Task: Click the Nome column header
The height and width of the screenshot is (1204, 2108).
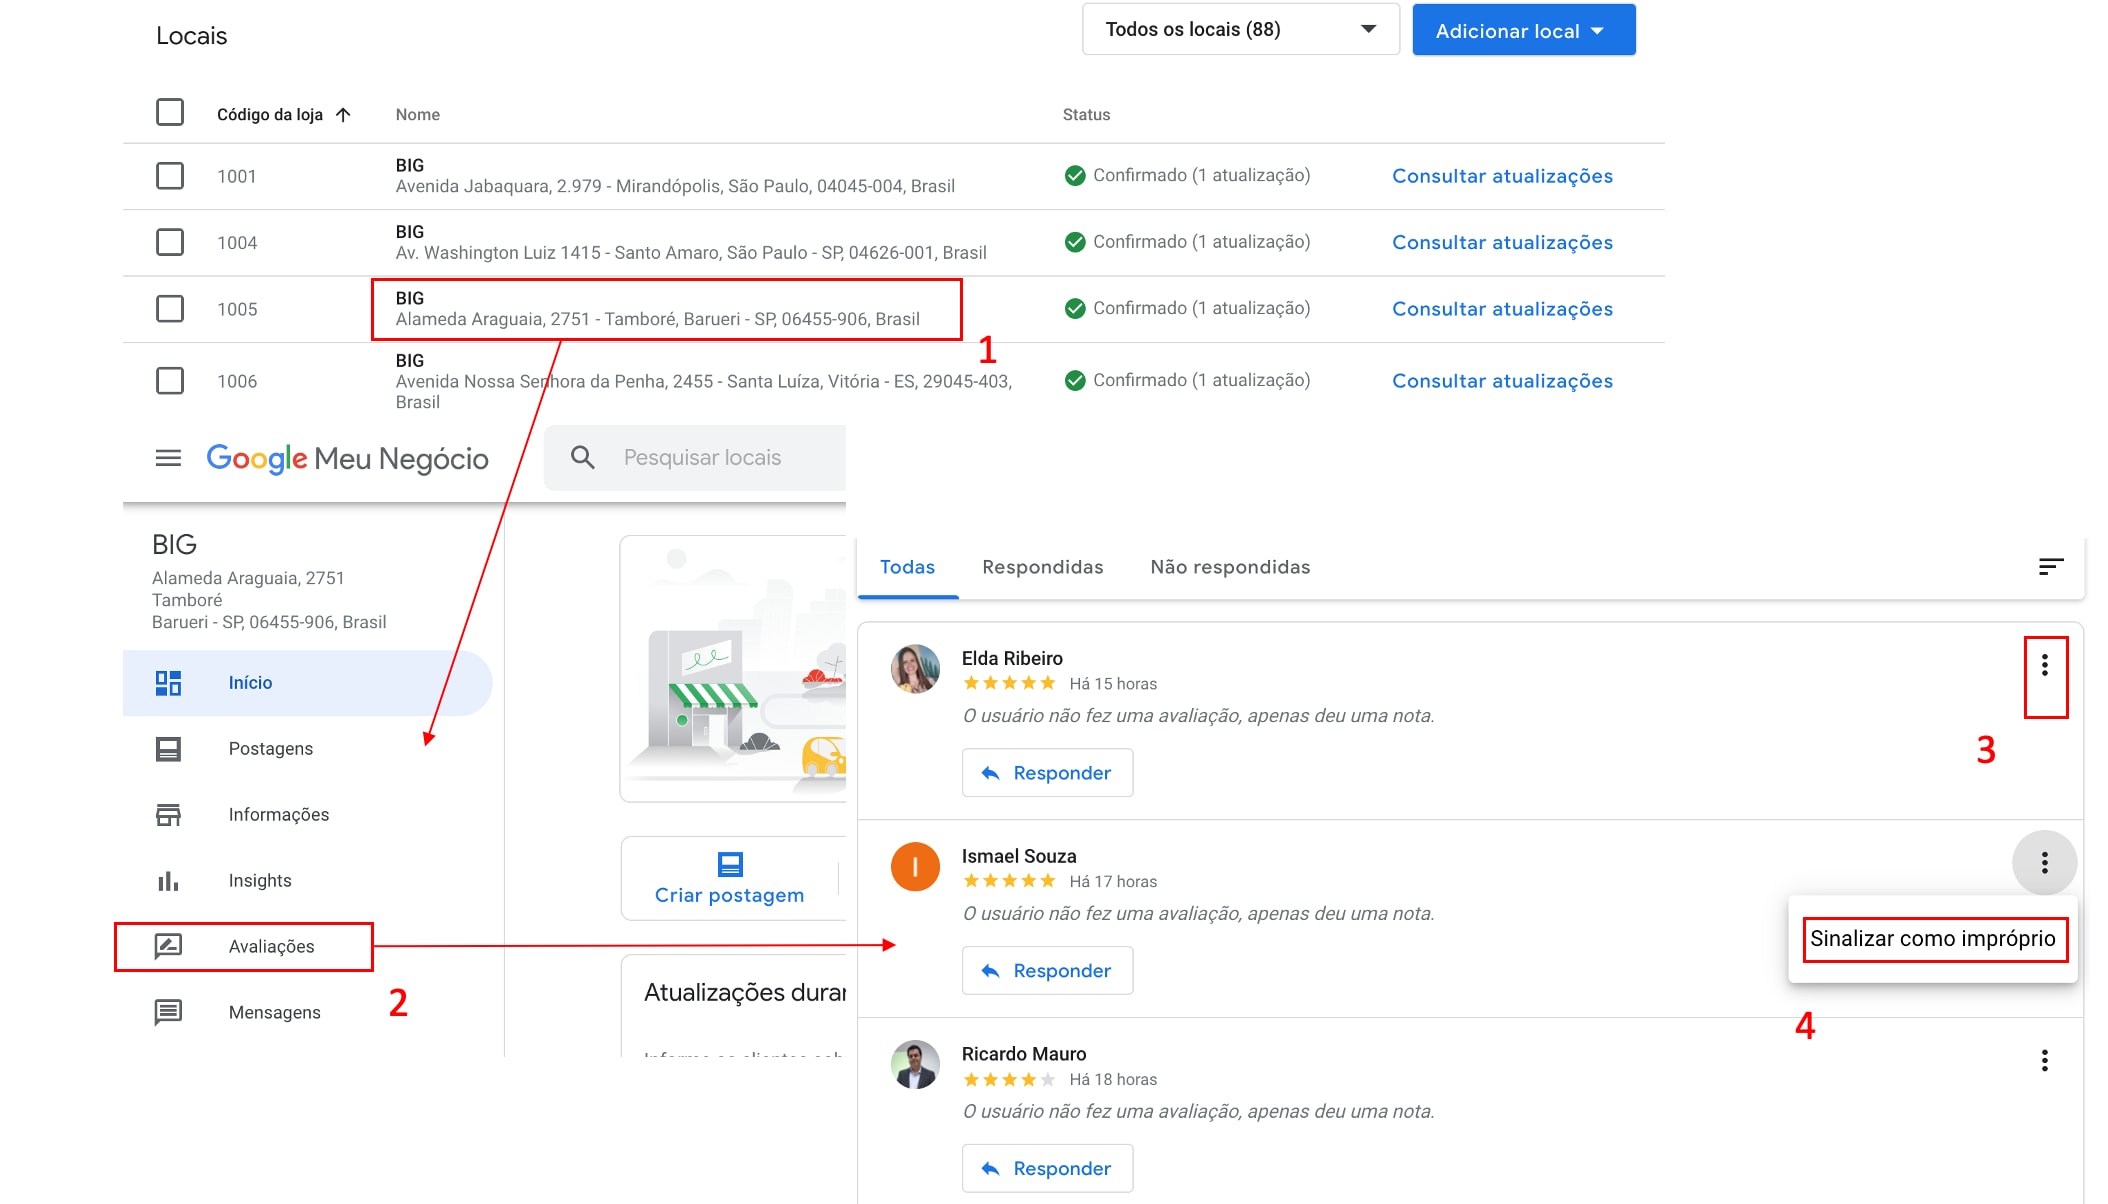Action: coord(417,115)
